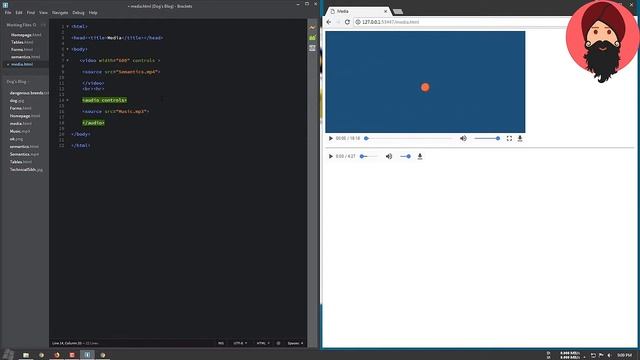
Task: Click the linting status icon in status bar
Action: point(278,343)
